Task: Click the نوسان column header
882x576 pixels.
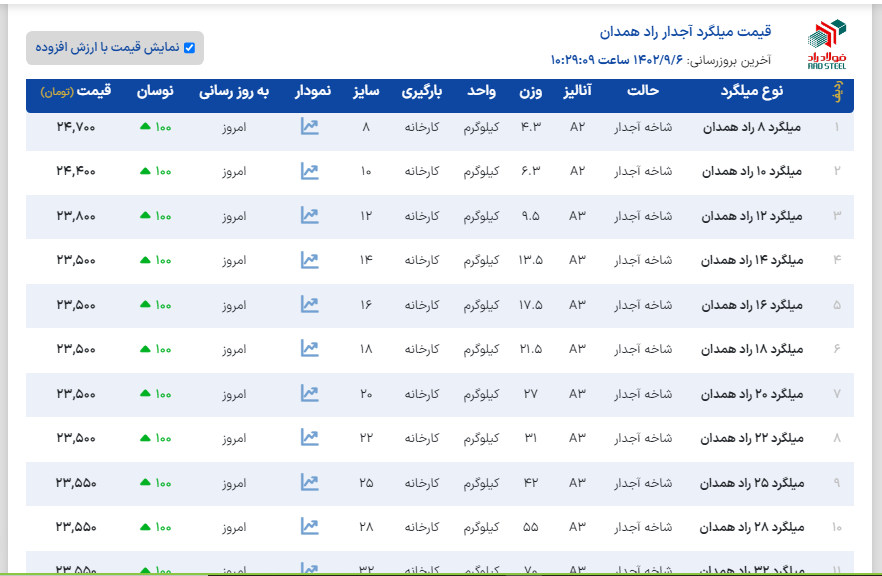Action: click(155, 92)
